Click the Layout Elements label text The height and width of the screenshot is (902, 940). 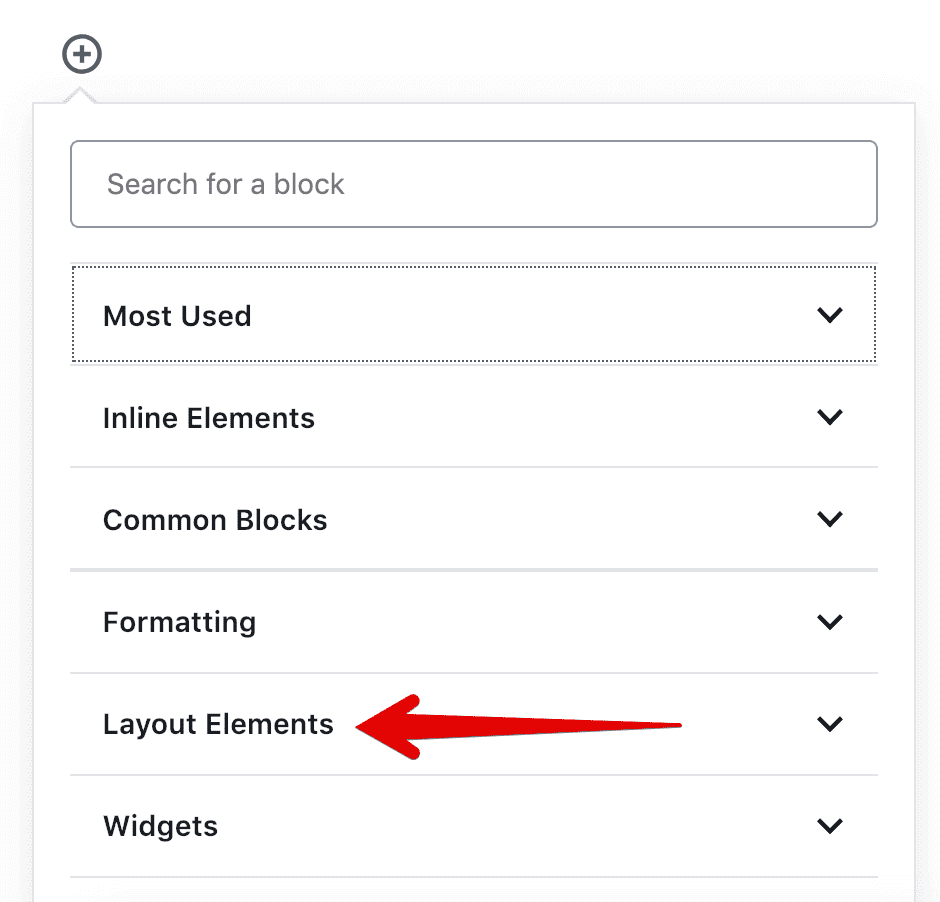point(218,725)
